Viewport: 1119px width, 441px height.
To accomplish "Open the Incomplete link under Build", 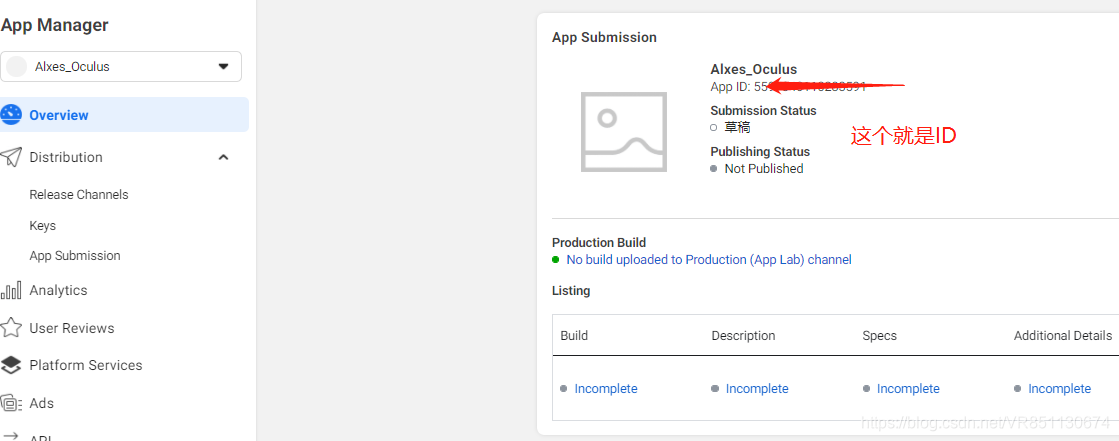I will tap(606, 389).
